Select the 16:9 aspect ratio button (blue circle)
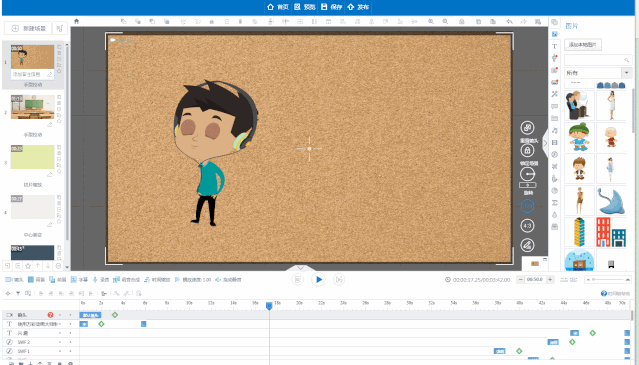This screenshot has height=365, width=639. (527, 206)
